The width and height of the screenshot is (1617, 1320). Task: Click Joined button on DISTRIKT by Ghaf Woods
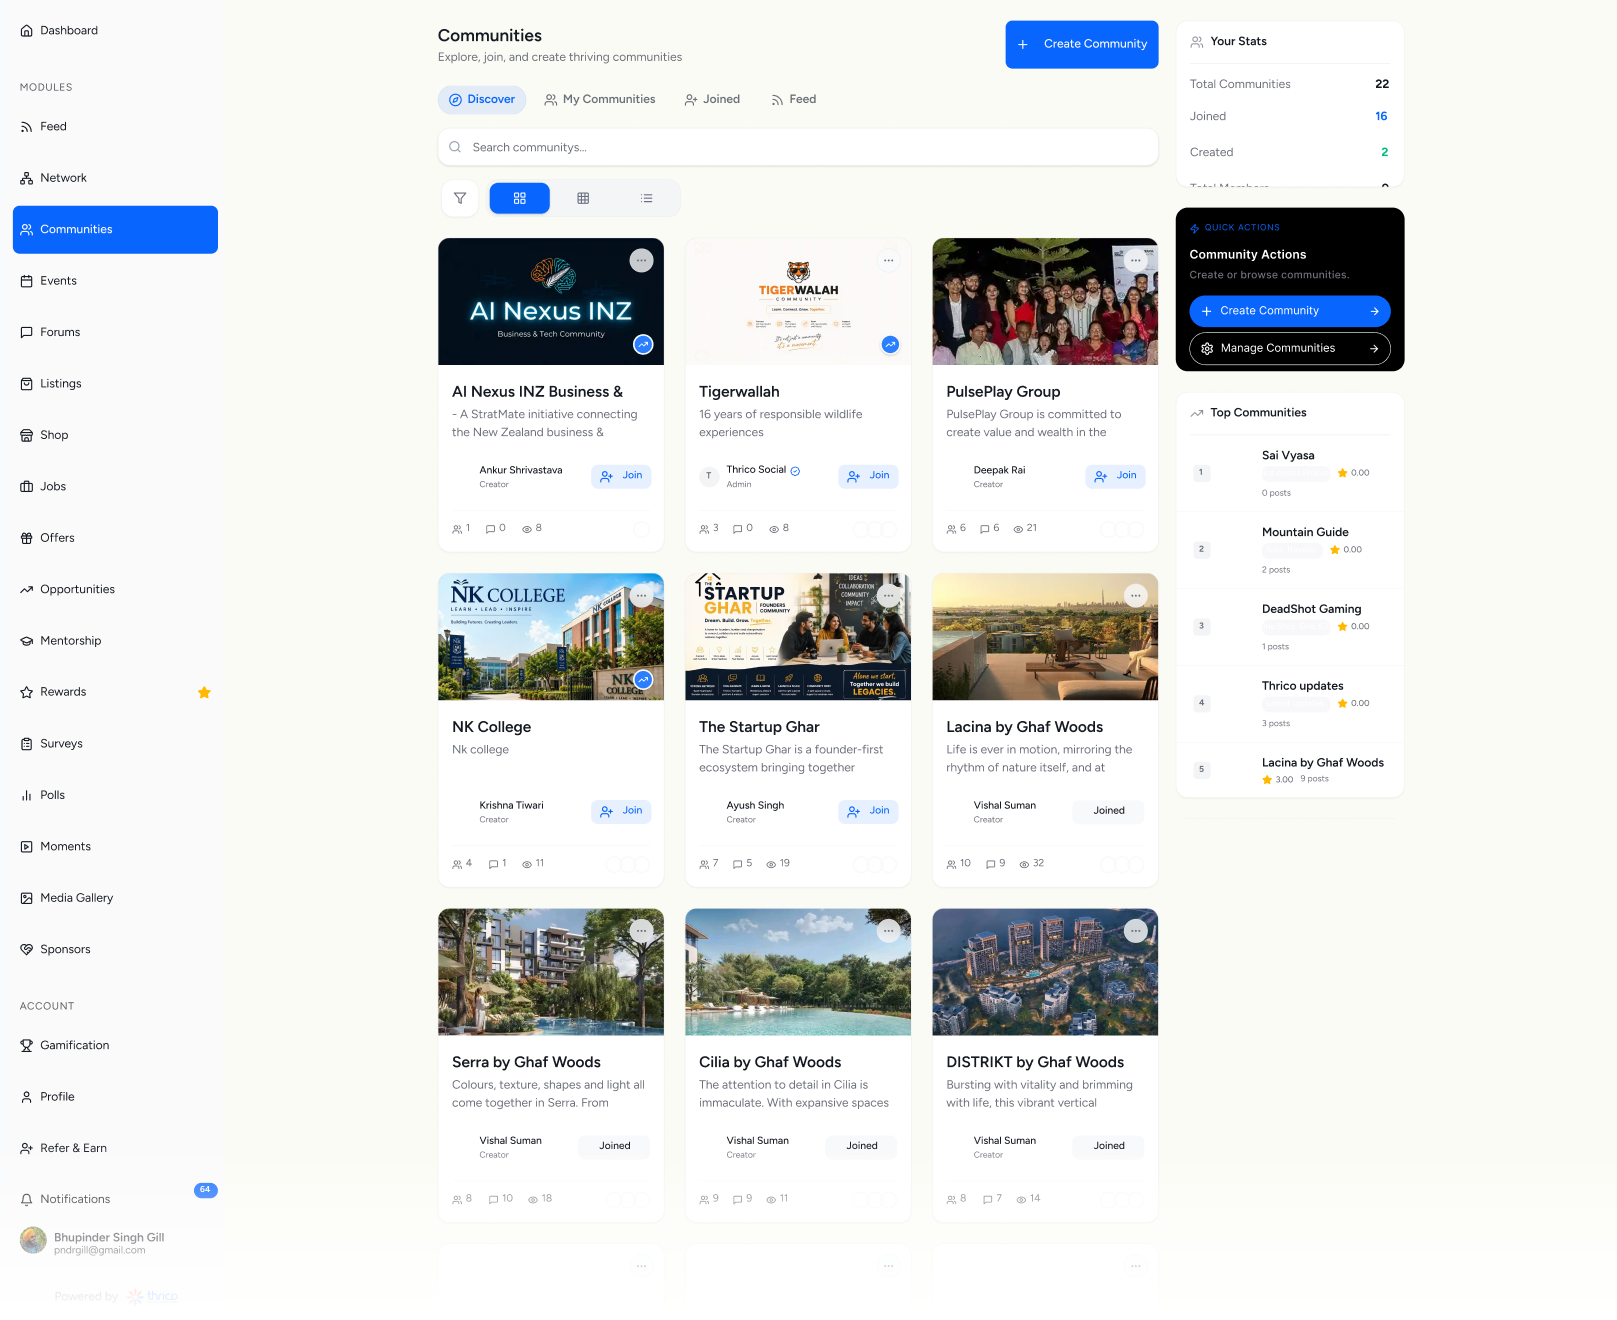click(x=1109, y=1146)
